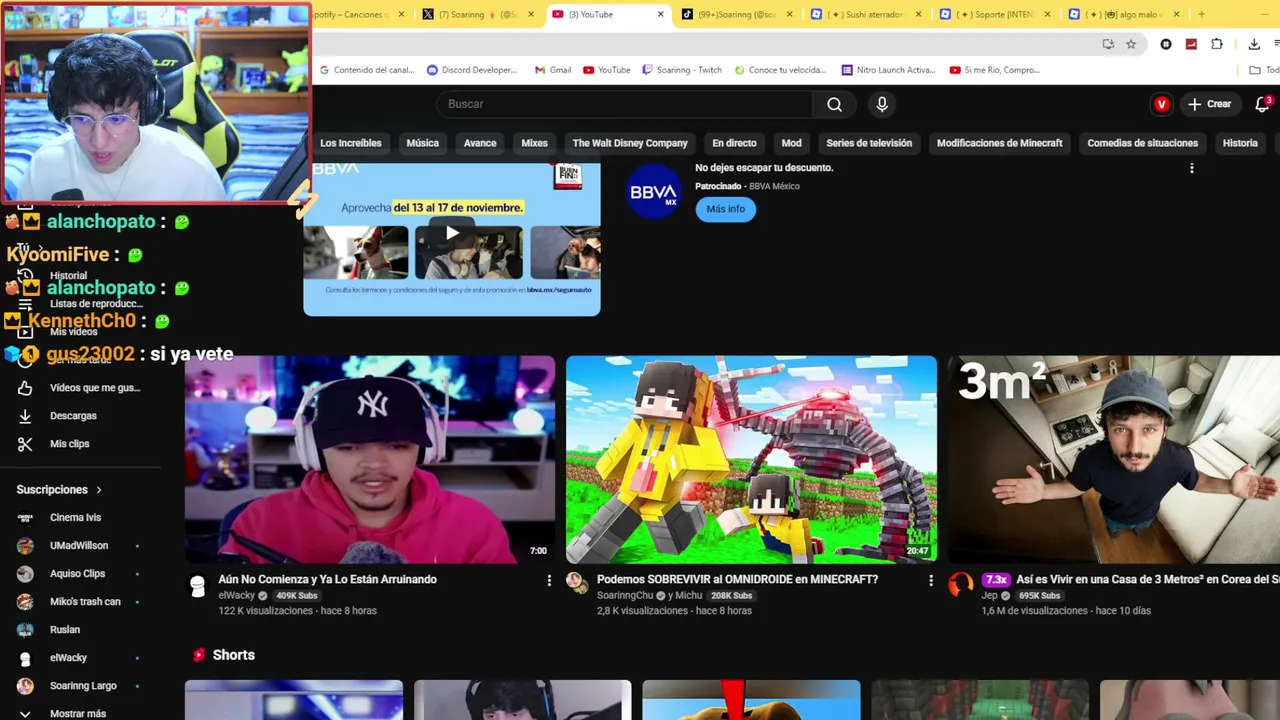Open Conoce tu velocidad bookmark
The image size is (1280, 720).
(780, 70)
